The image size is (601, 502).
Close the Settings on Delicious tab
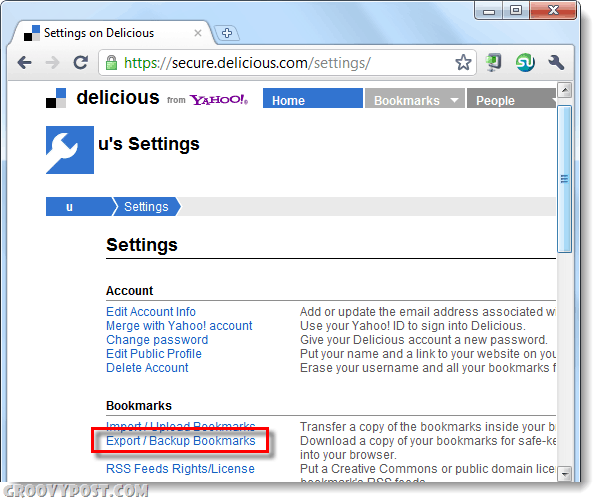tap(198, 33)
